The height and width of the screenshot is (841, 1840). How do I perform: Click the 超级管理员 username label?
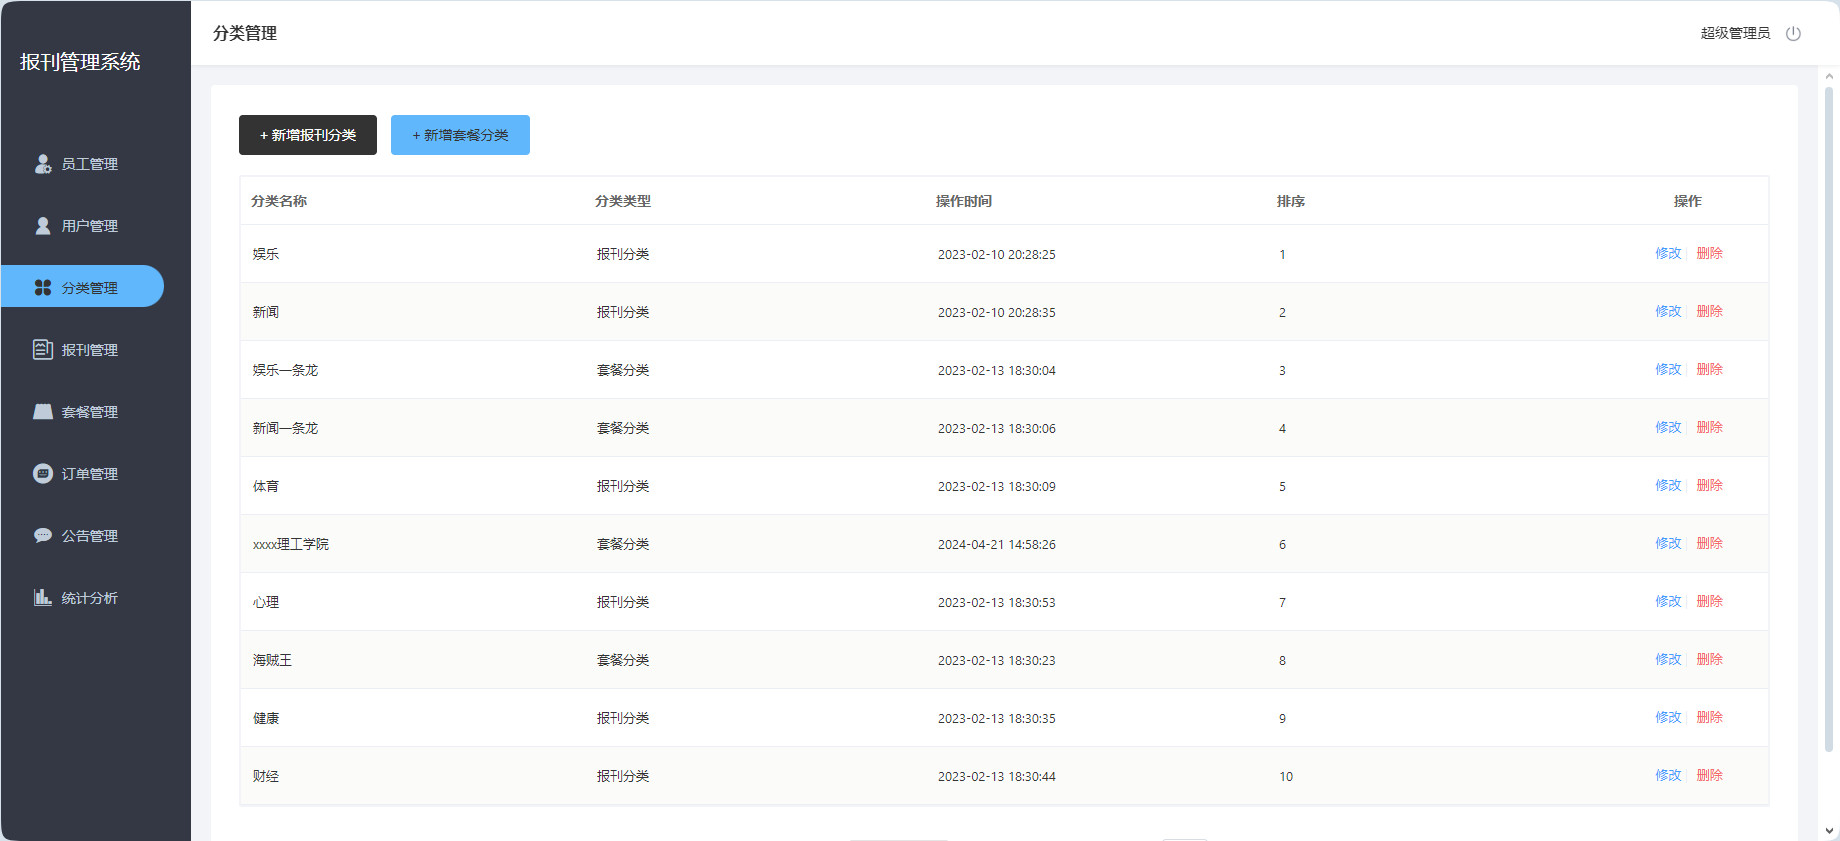pos(1735,33)
